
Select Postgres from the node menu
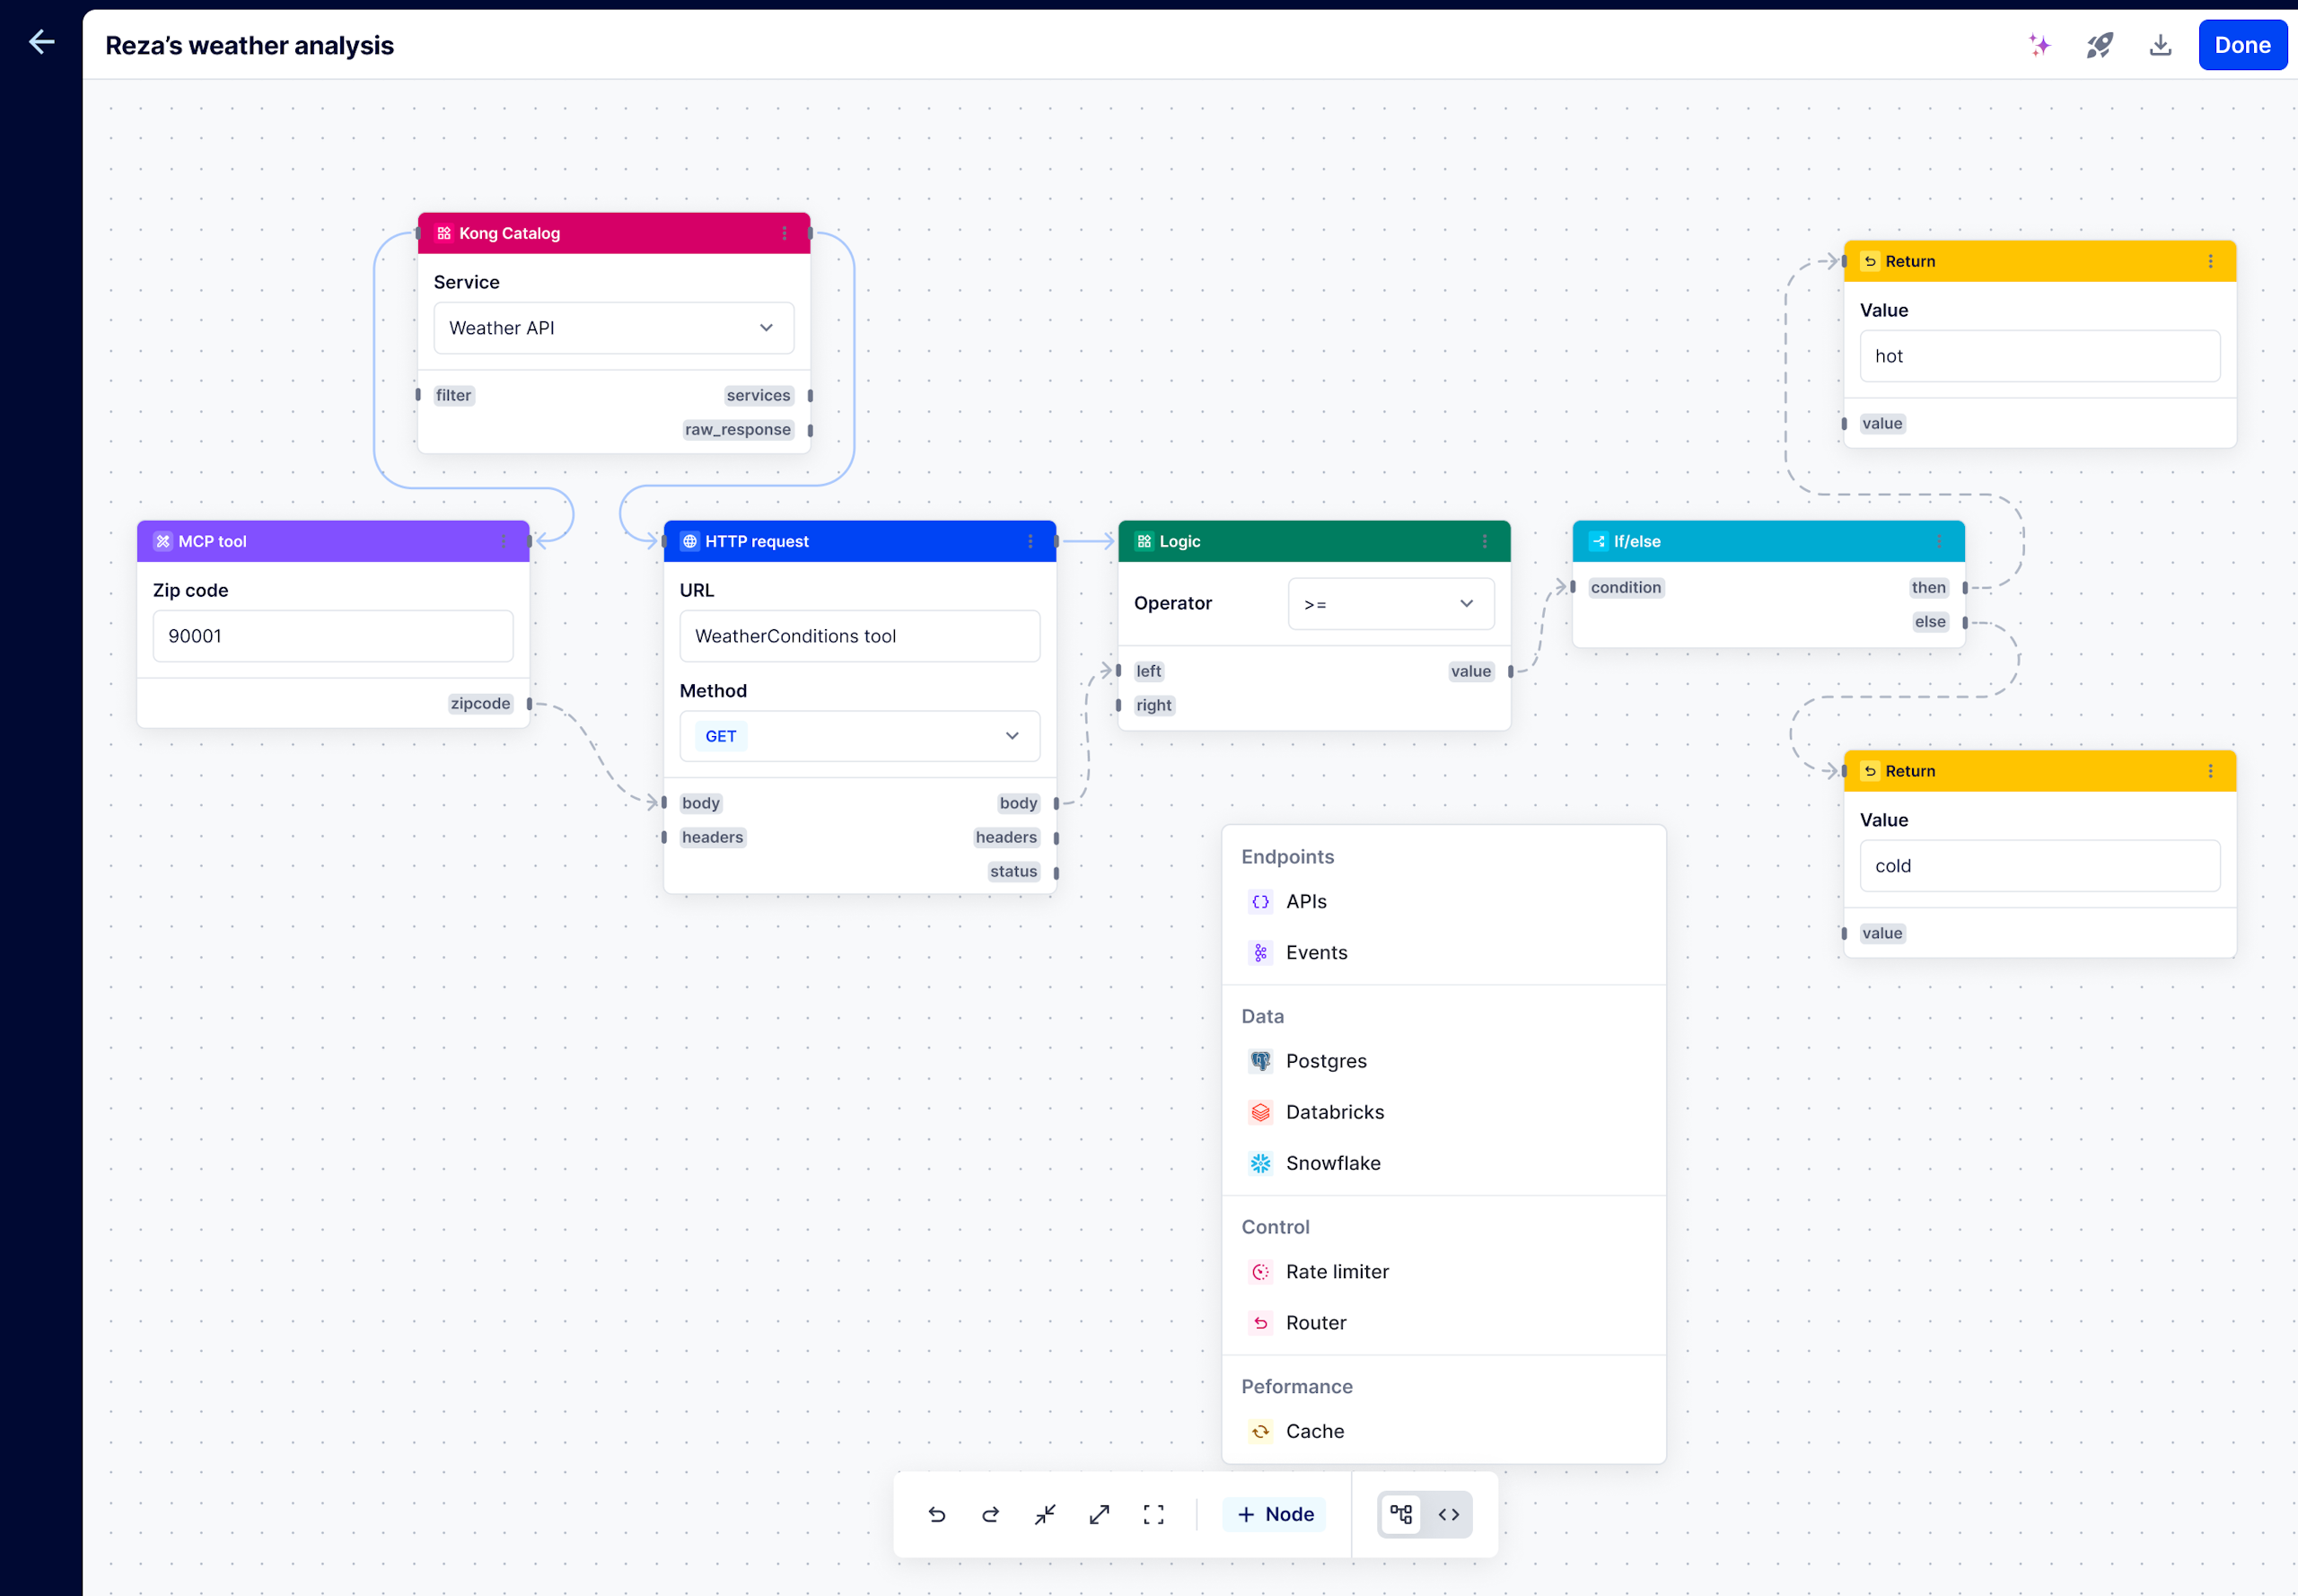[1325, 1061]
